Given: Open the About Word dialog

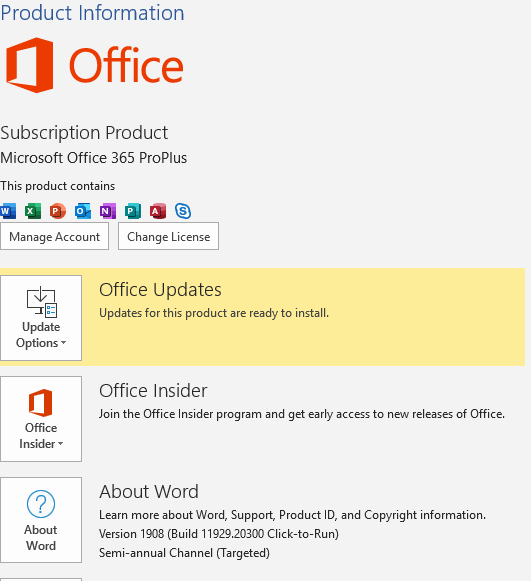Looking at the screenshot, I should coord(41,520).
